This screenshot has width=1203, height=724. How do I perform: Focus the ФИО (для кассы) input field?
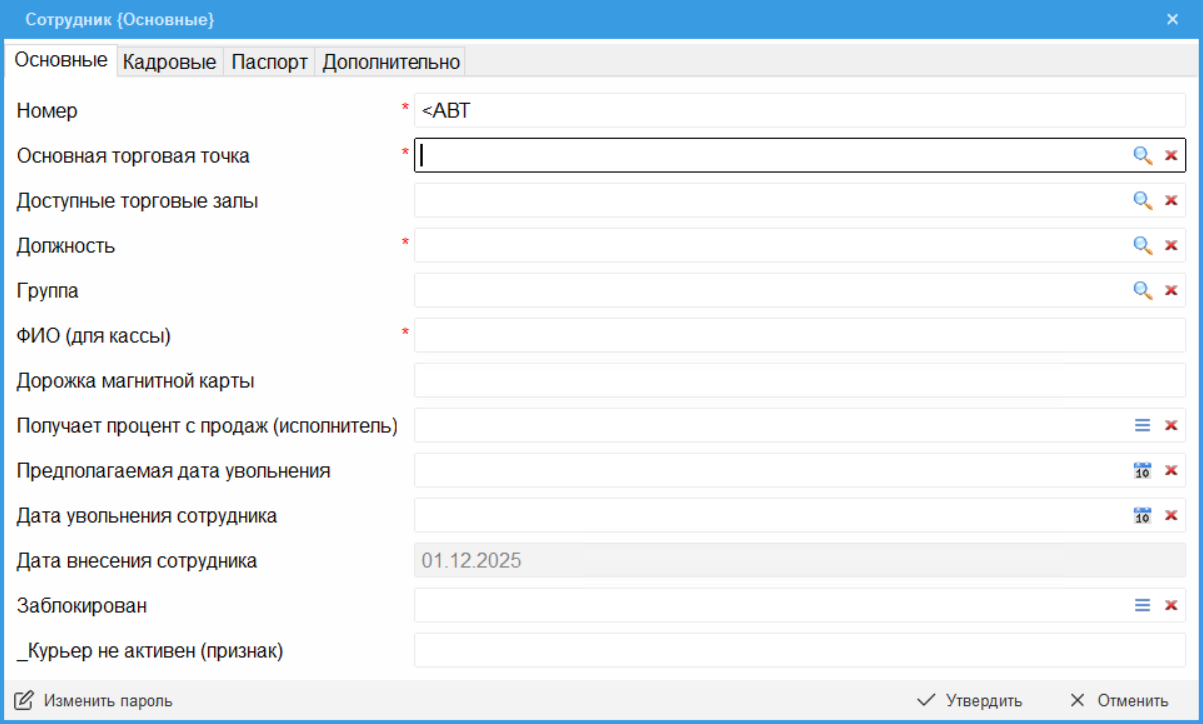(x=798, y=335)
